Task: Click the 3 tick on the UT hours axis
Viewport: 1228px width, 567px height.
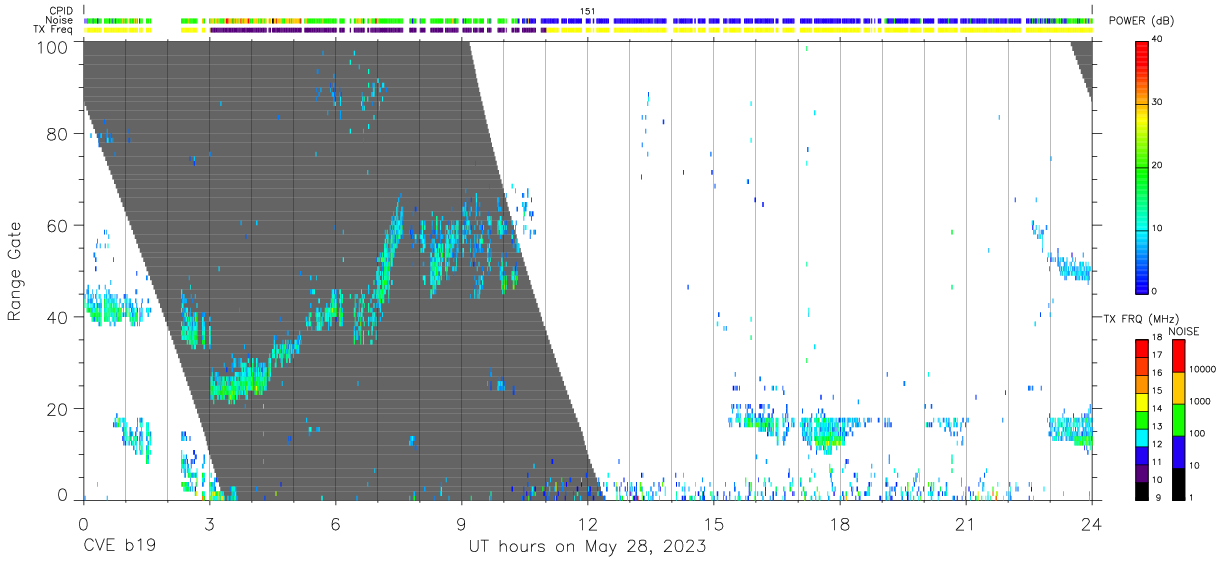Action: point(209,523)
